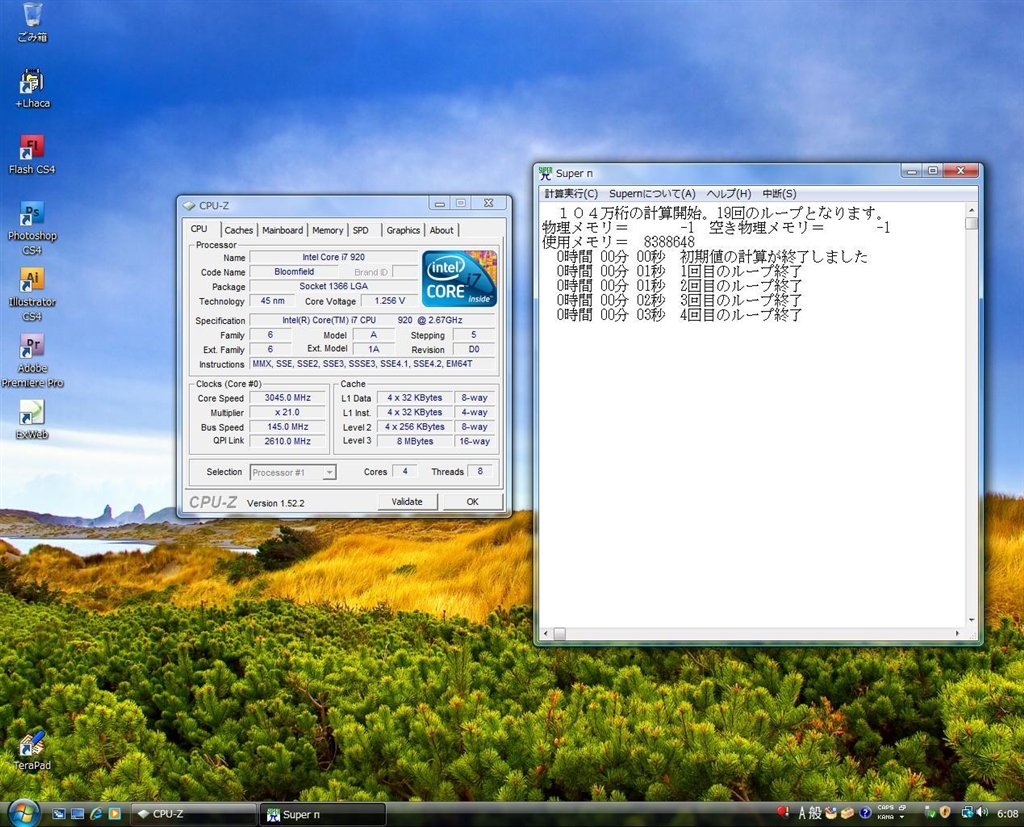Image resolution: width=1024 pixels, height=827 pixels.
Task: Click the 中断(S) menu in Super π
Action: pos(780,193)
